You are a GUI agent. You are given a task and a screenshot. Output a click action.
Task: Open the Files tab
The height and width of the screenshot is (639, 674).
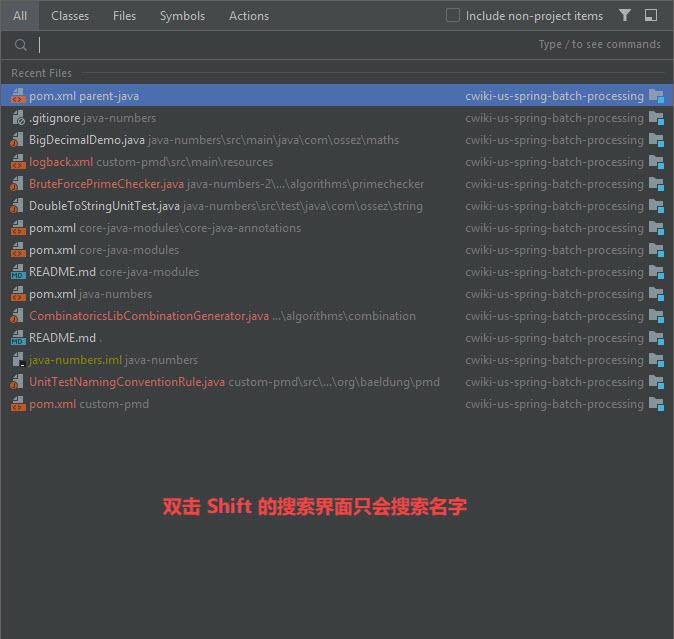(x=124, y=16)
